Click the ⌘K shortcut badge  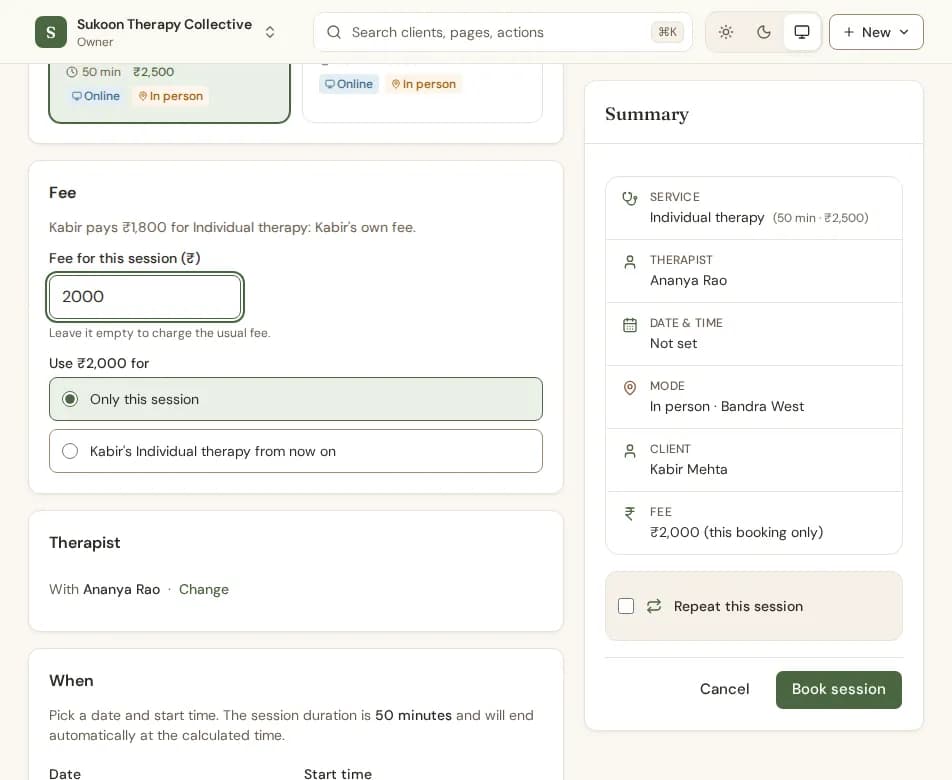(667, 32)
